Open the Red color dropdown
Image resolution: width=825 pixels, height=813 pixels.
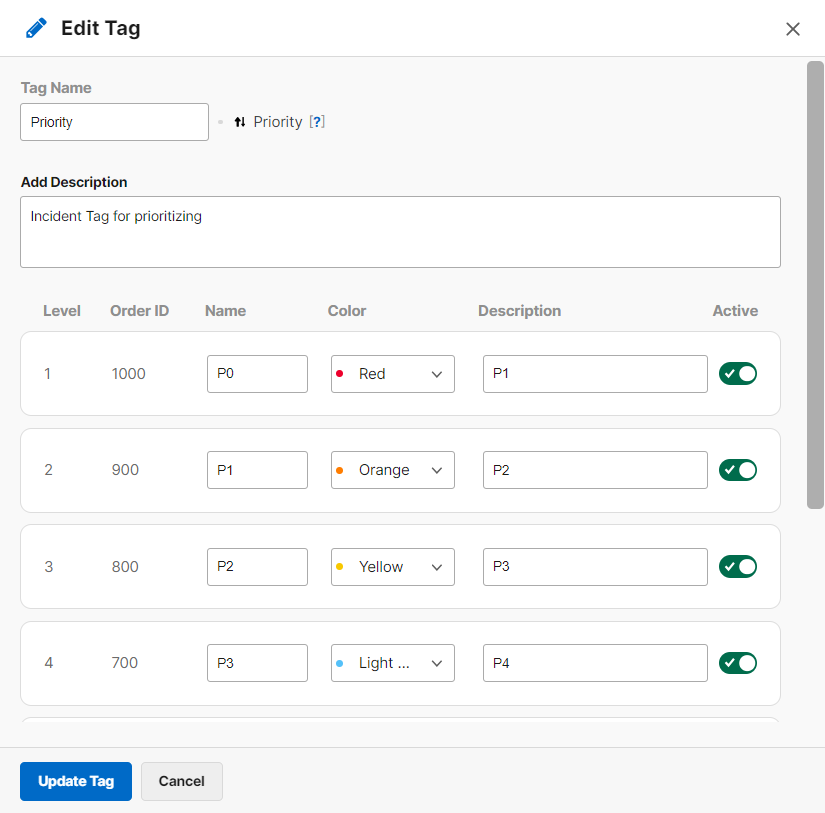(392, 374)
